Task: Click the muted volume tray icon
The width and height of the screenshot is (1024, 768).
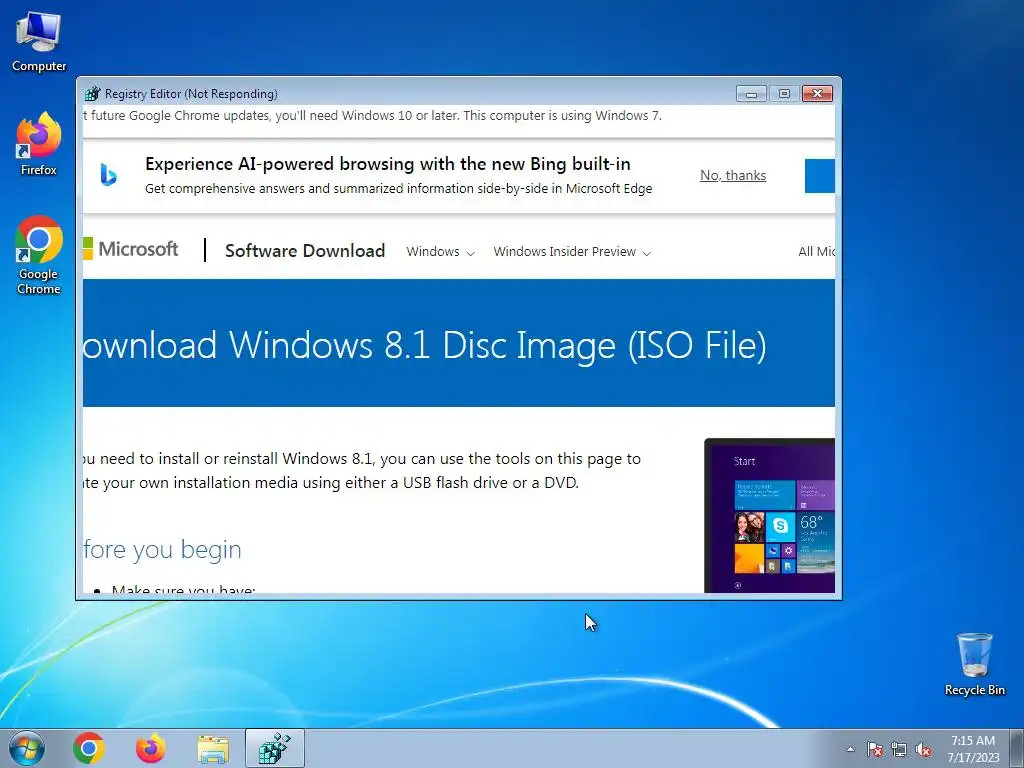Action: [x=923, y=749]
